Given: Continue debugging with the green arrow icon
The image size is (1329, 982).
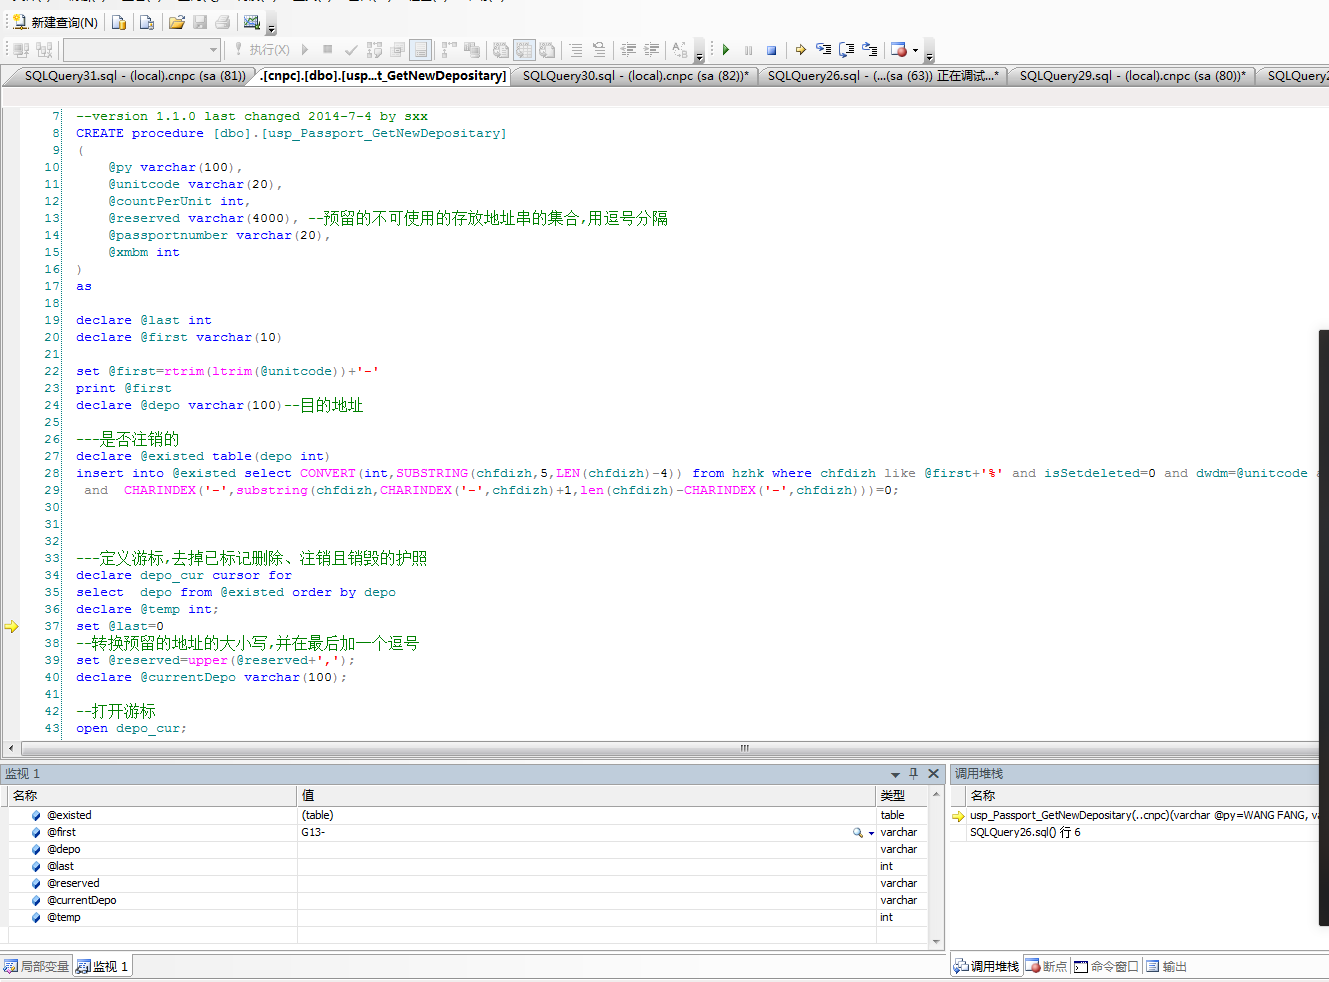Looking at the screenshot, I should tap(725, 49).
